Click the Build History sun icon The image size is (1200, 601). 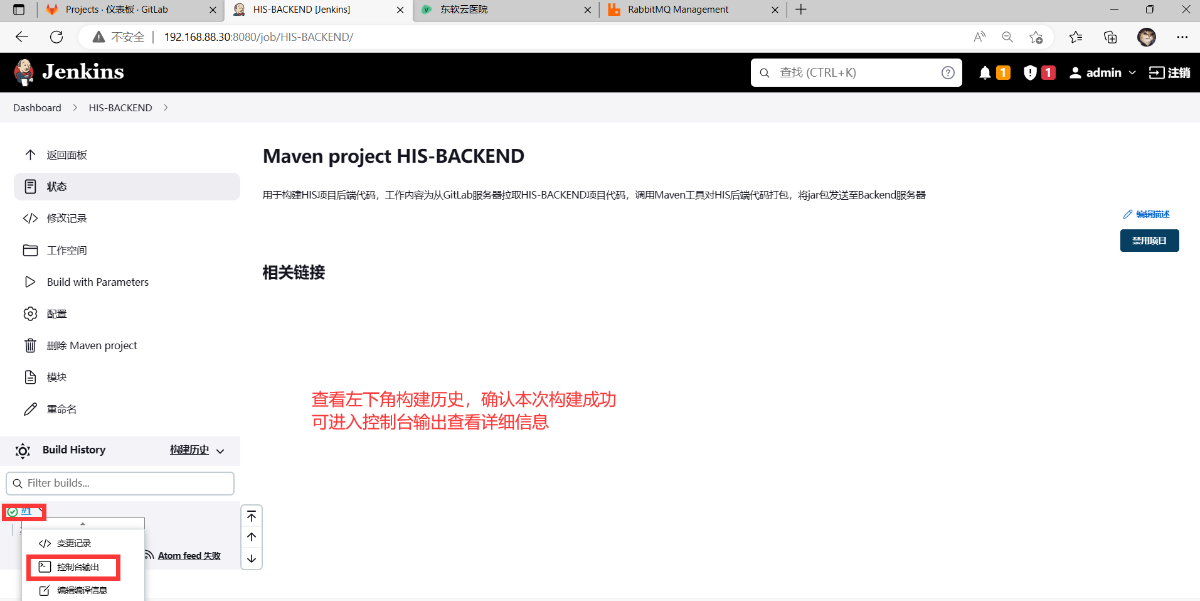(23, 451)
